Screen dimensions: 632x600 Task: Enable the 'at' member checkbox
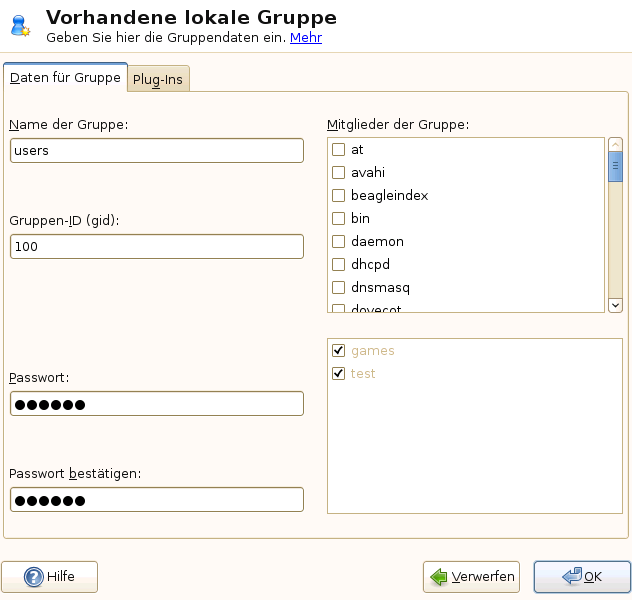339,150
